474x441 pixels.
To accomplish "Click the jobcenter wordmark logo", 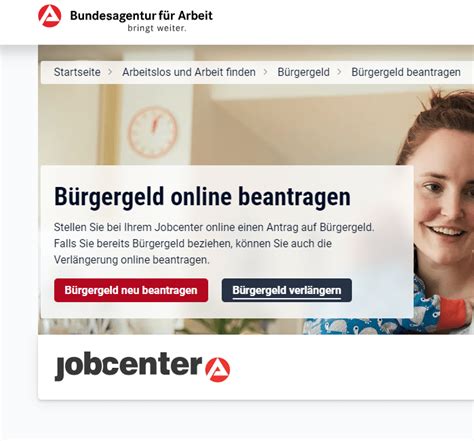I will (129, 366).
